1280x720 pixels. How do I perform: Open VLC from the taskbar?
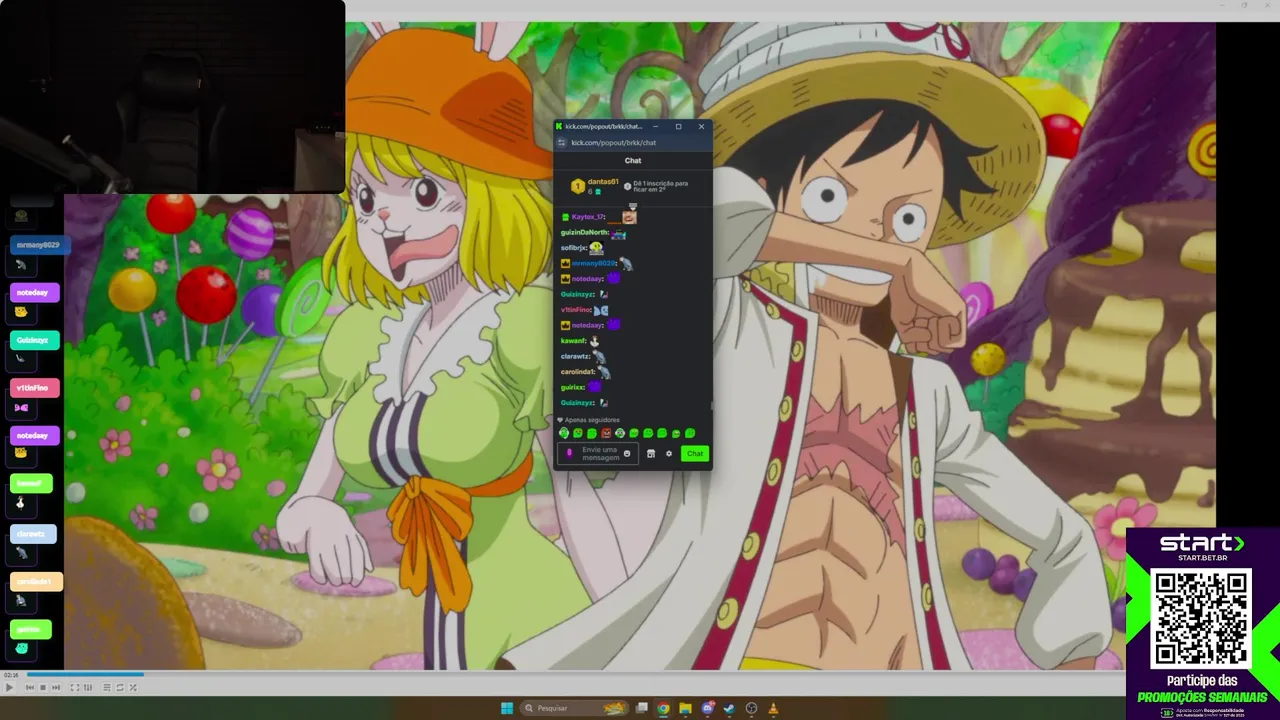click(773, 708)
